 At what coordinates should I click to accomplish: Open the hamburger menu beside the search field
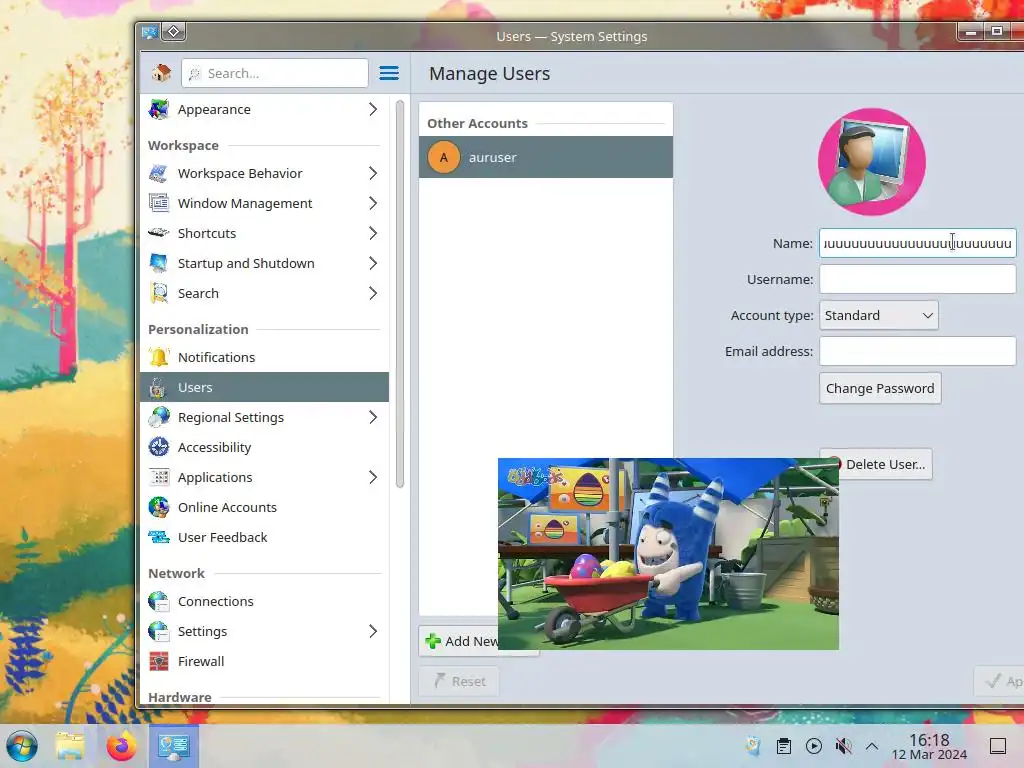point(389,73)
